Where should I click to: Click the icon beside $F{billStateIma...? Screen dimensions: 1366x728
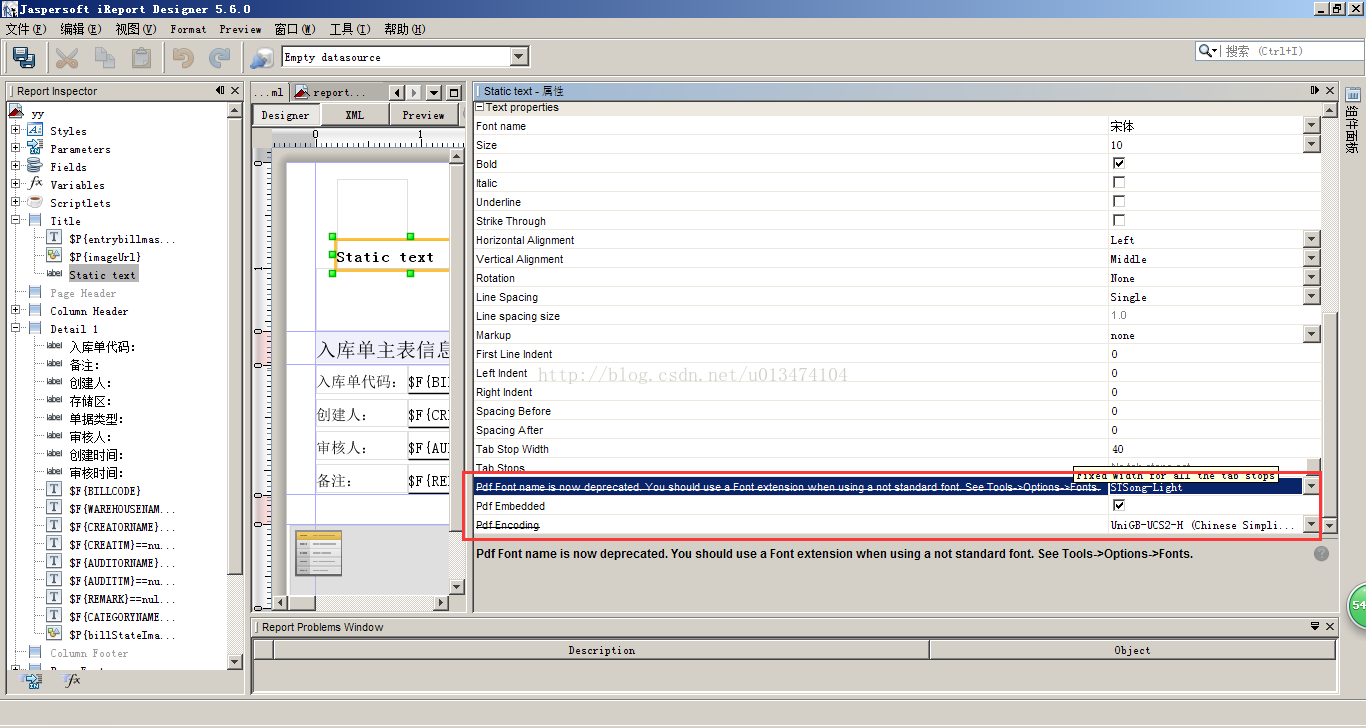pyautogui.click(x=54, y=634)
